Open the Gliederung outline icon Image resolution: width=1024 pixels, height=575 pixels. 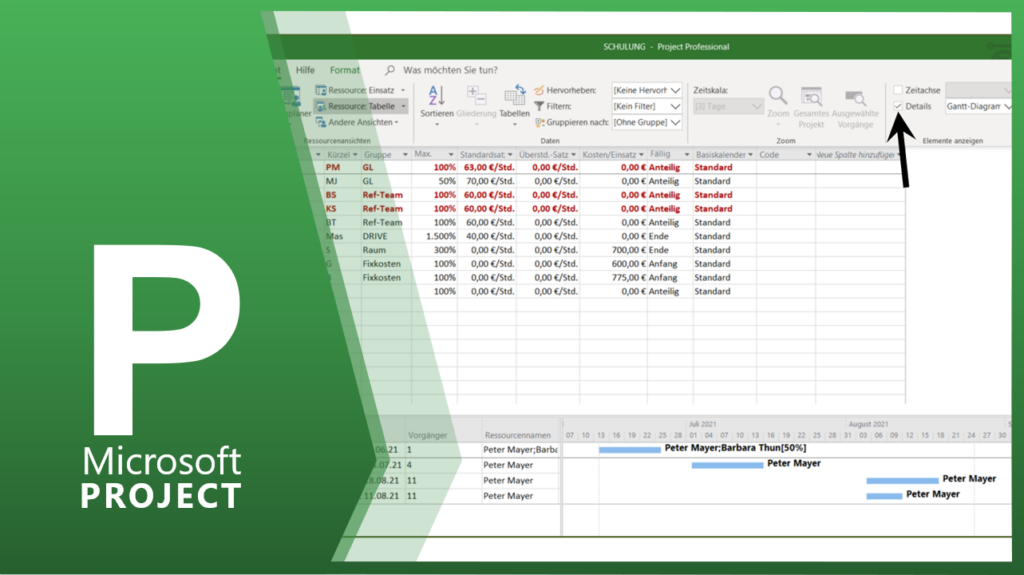pos(476,96)
